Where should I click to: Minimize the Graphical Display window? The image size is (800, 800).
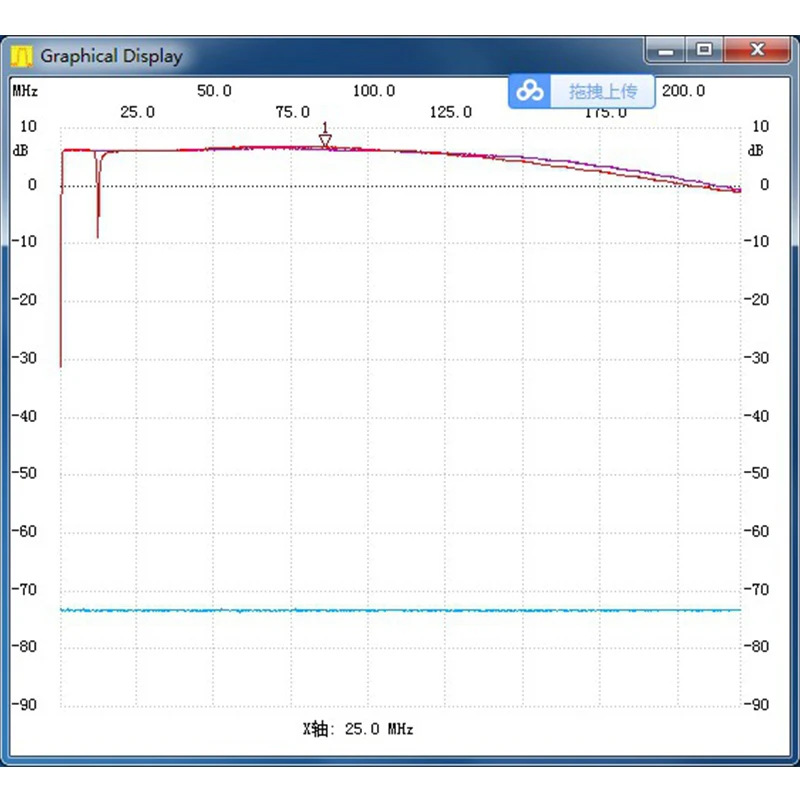click(665, 51)
